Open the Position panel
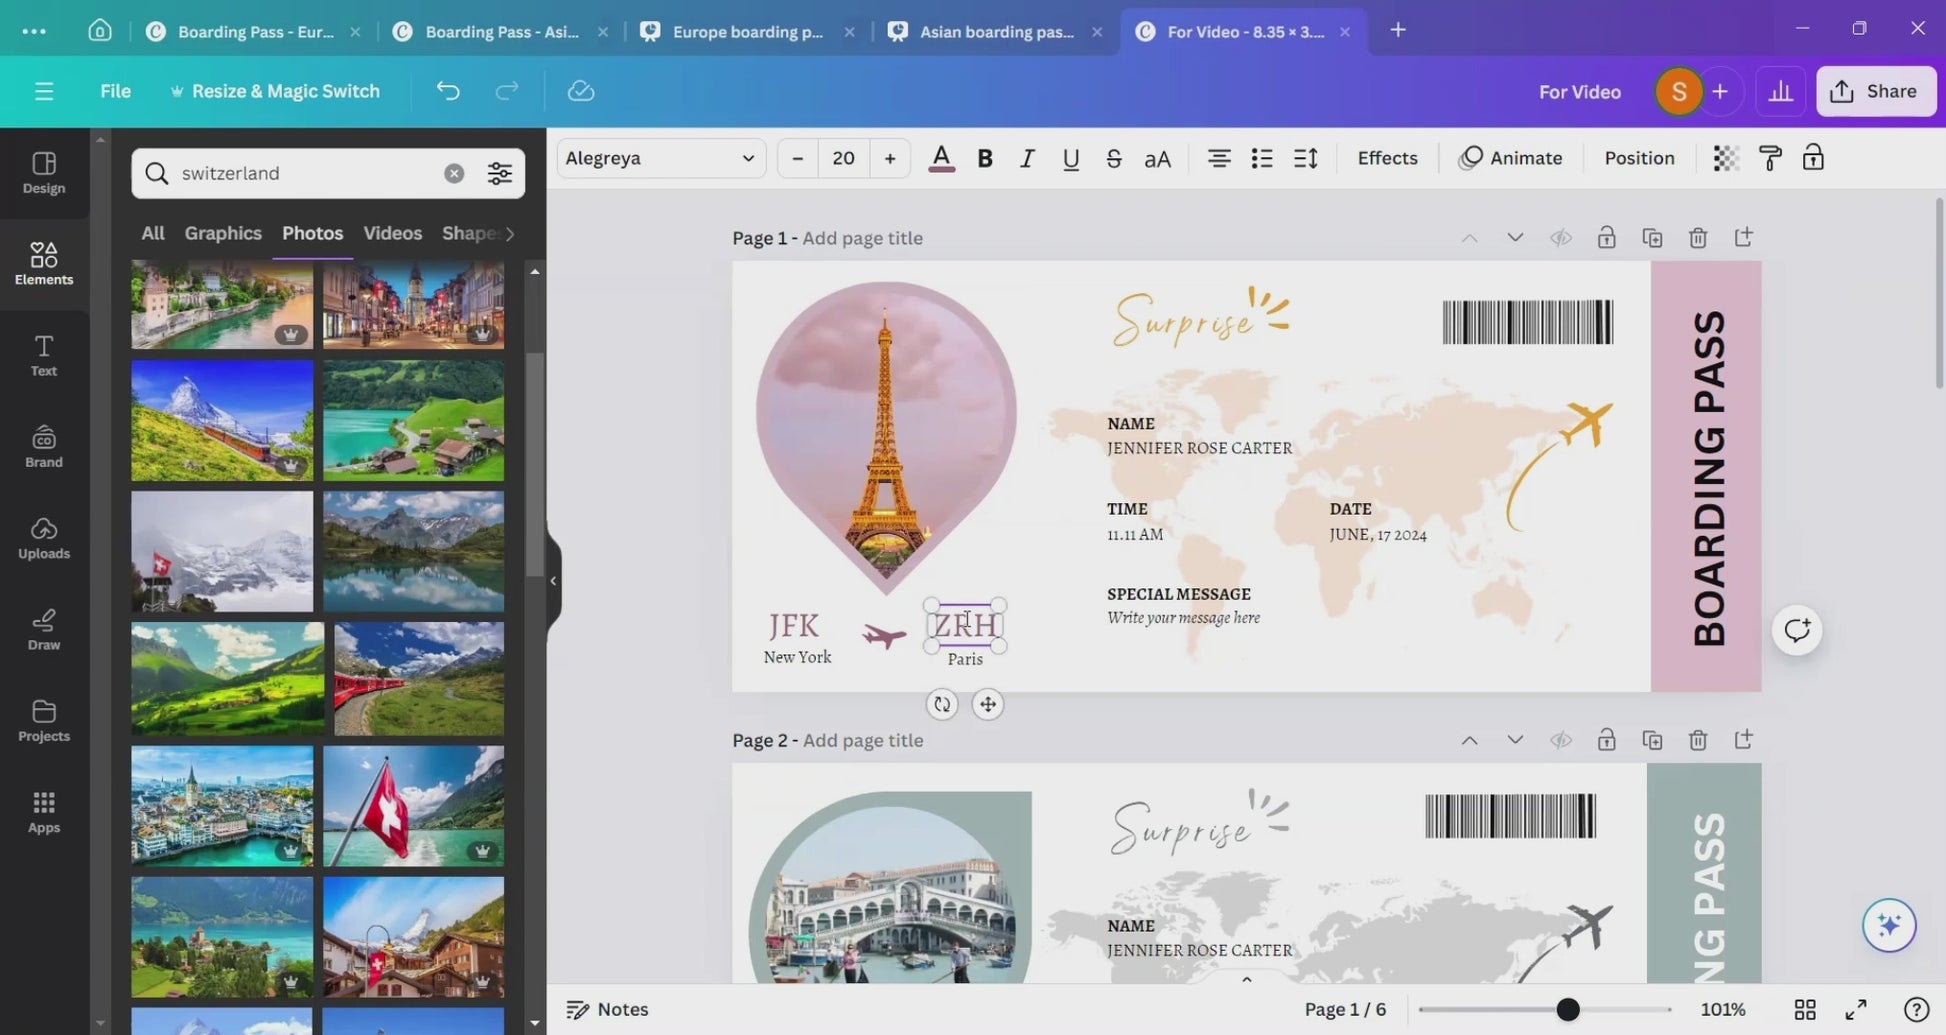The image size is (1946, 1035). point(1639,158)
